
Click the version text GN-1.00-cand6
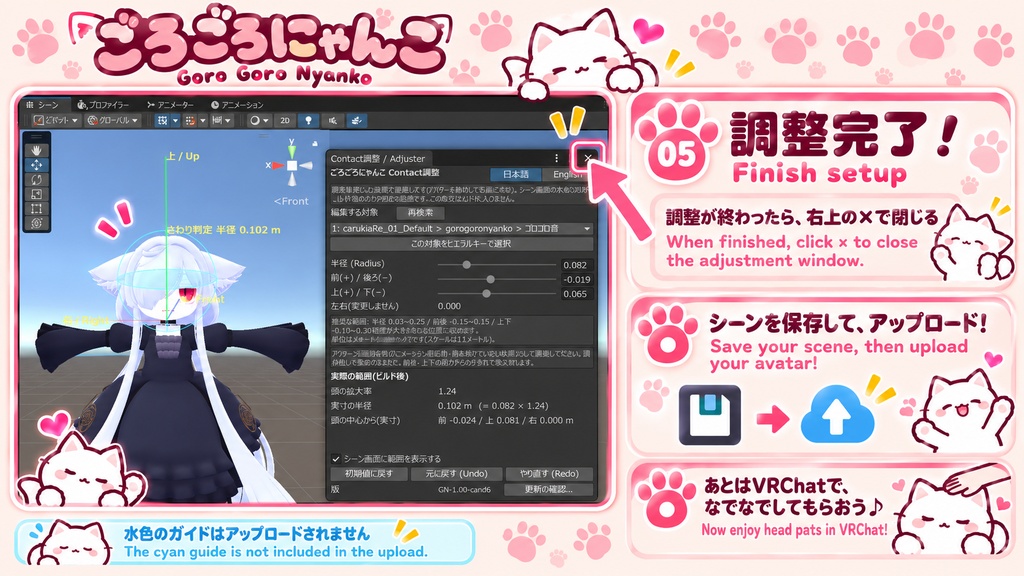(464, 489)
